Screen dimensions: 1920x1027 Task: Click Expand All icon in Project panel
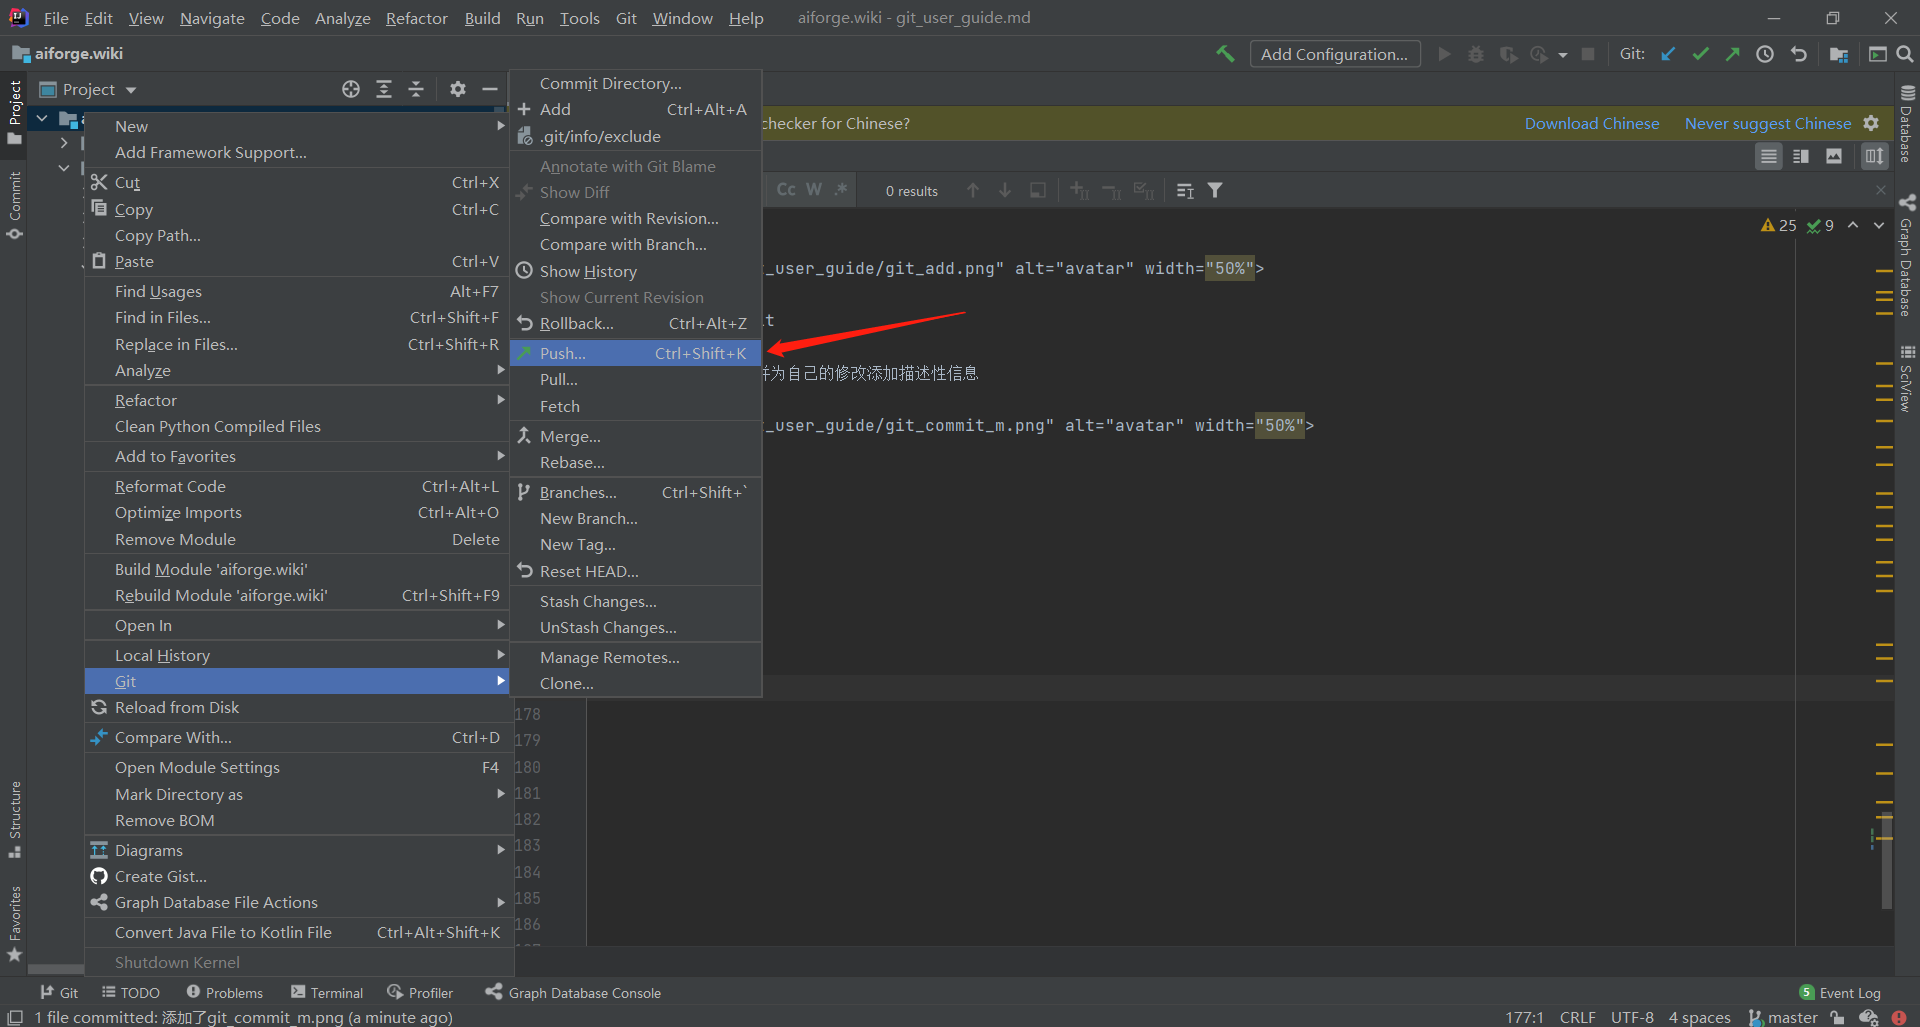click(x=384, y=89)
